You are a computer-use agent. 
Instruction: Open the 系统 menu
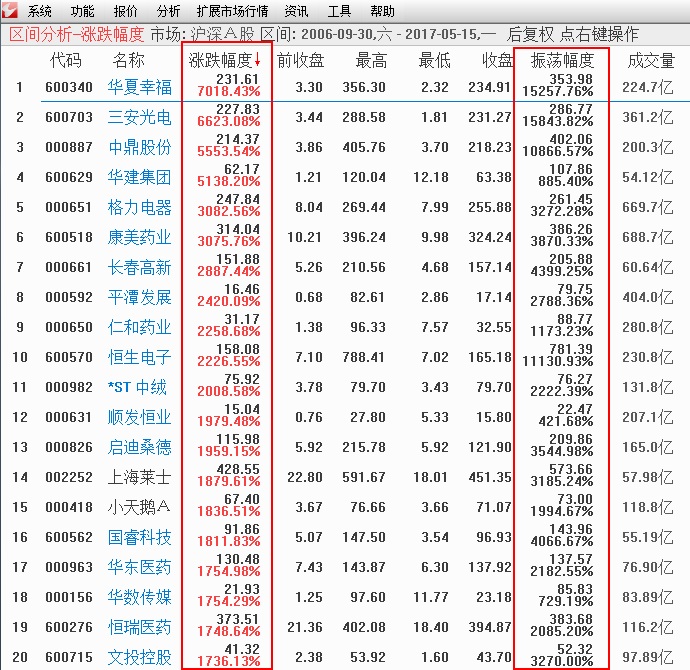(x=40, y=11)
